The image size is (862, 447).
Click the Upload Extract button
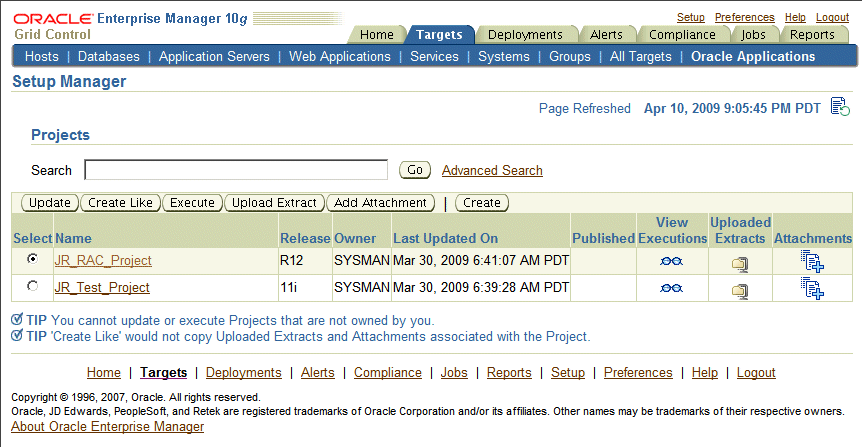pos(274,203)
